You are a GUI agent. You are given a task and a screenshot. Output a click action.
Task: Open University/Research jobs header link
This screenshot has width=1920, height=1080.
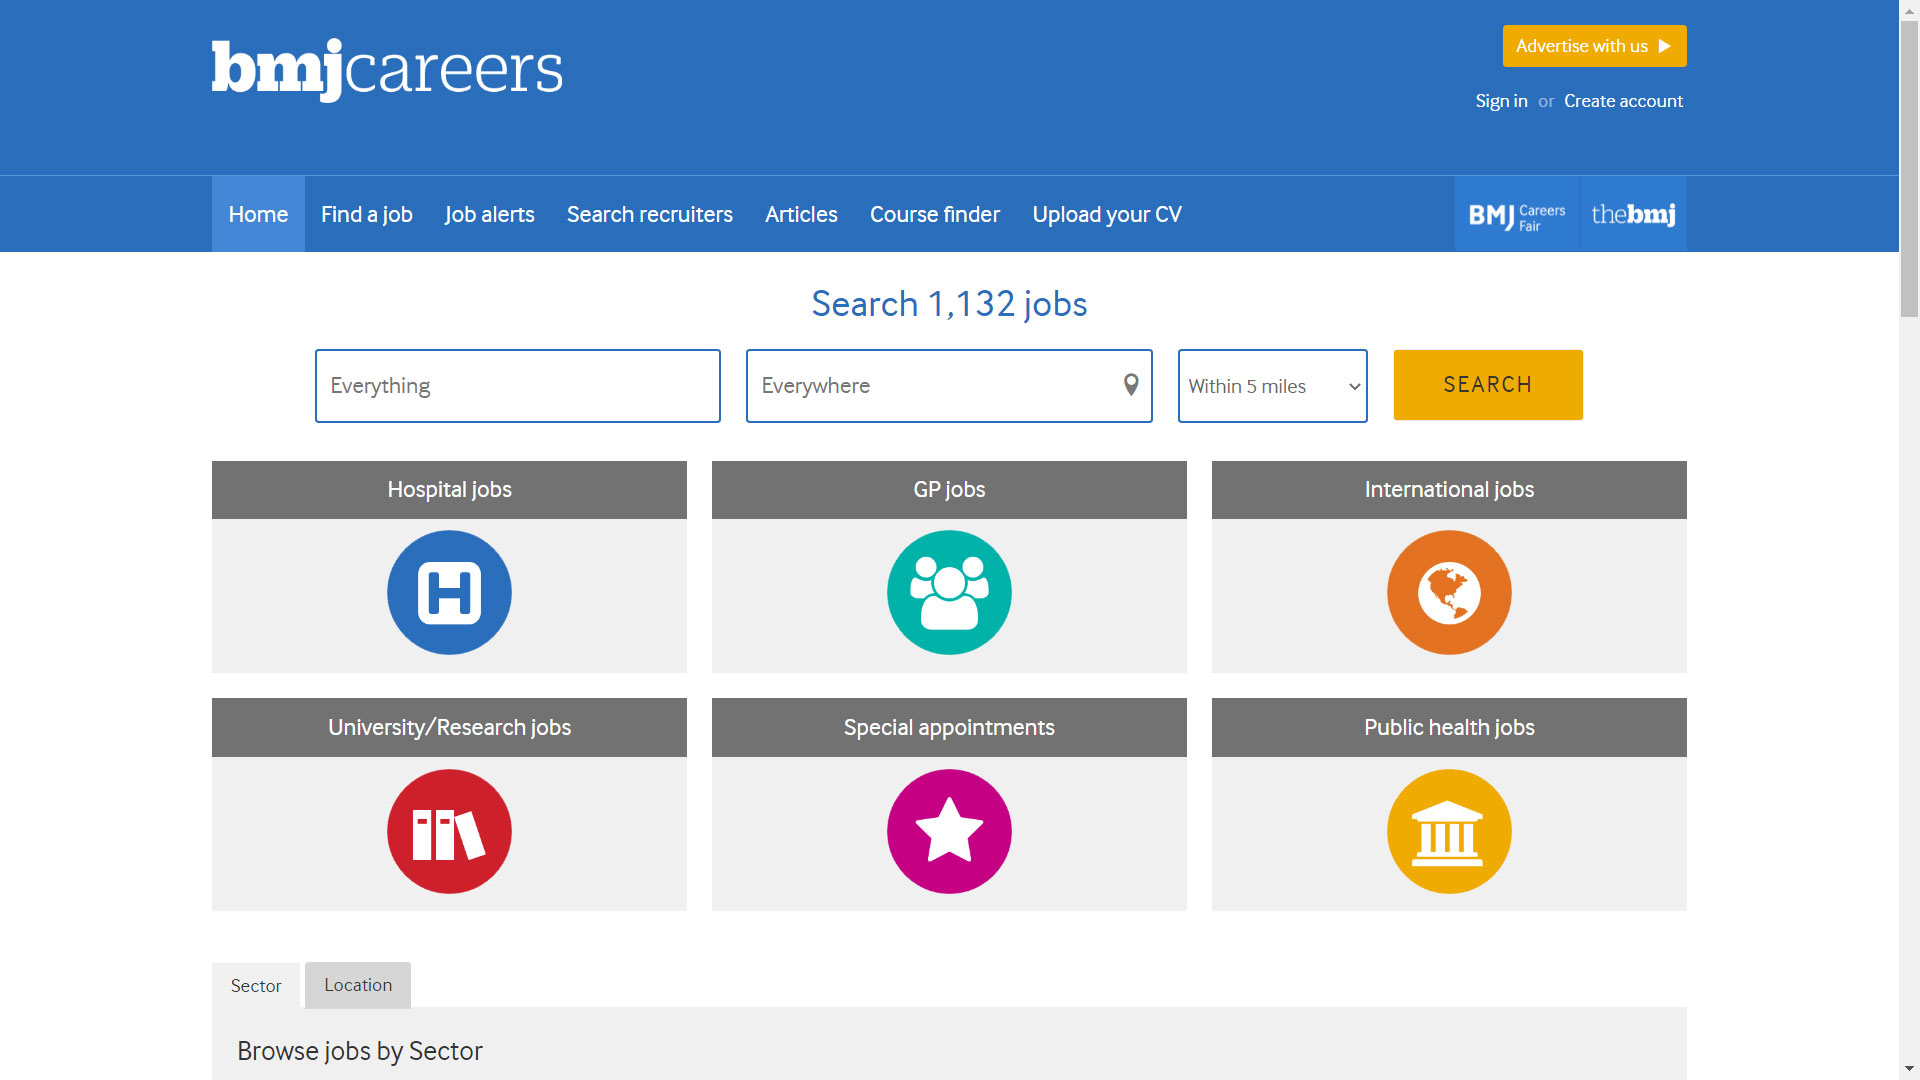(x=449, y=728)
